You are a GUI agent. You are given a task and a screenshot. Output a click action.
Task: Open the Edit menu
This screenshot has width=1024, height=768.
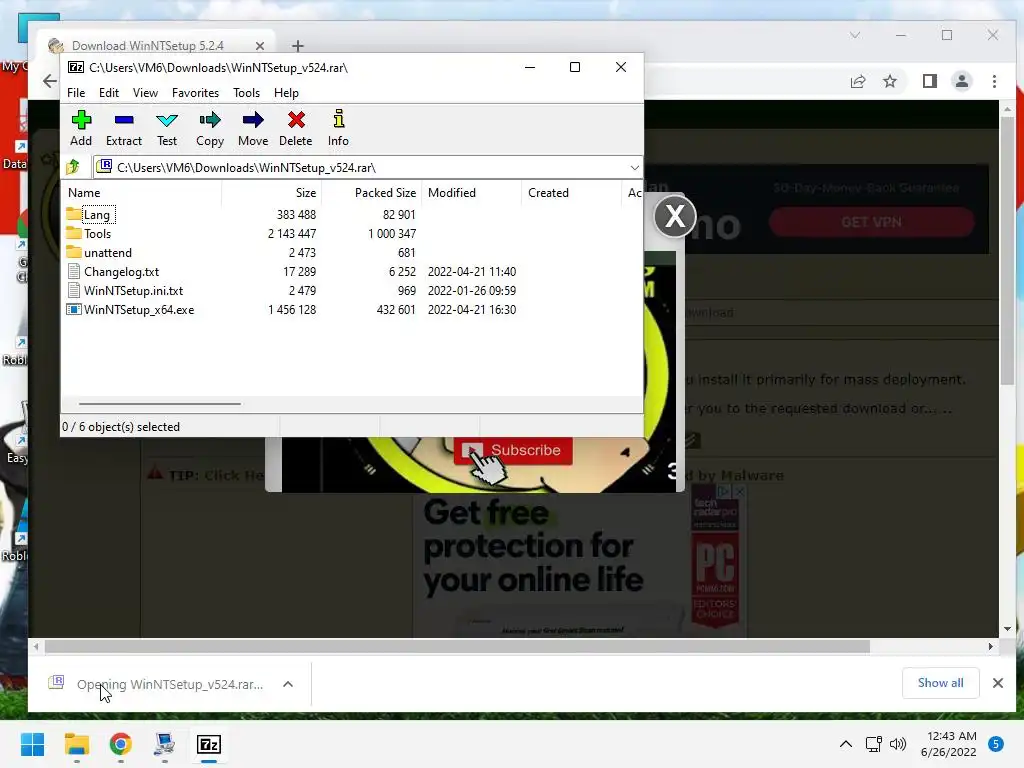109,93
